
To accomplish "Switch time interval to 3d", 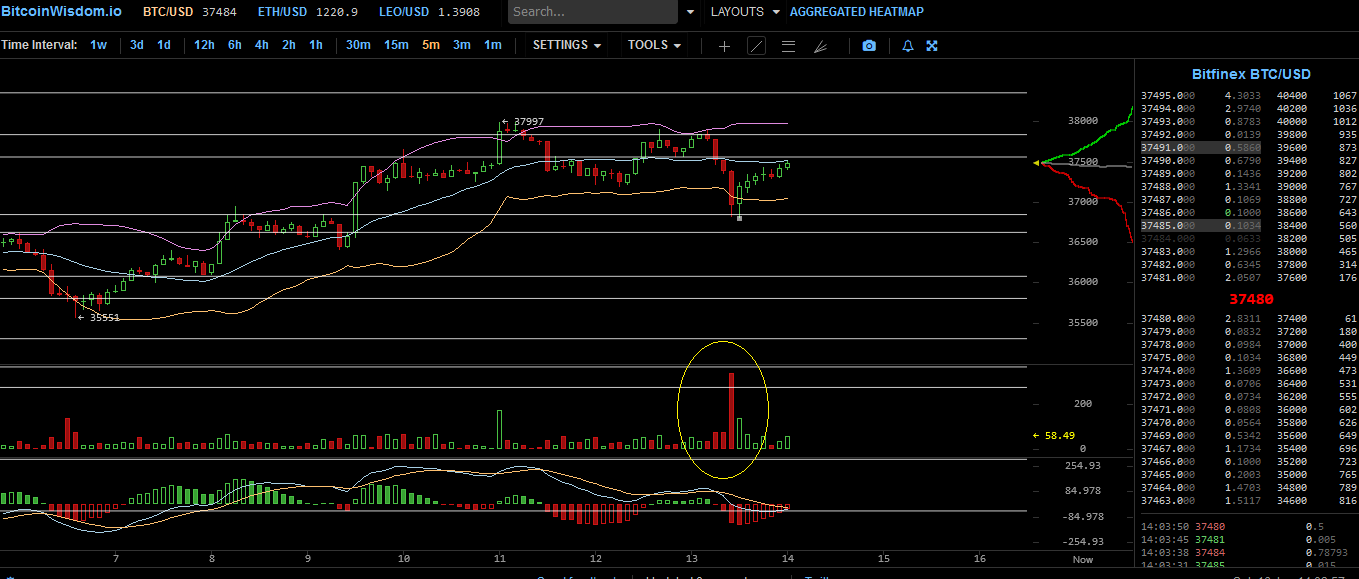I will (x=137, y=45).
